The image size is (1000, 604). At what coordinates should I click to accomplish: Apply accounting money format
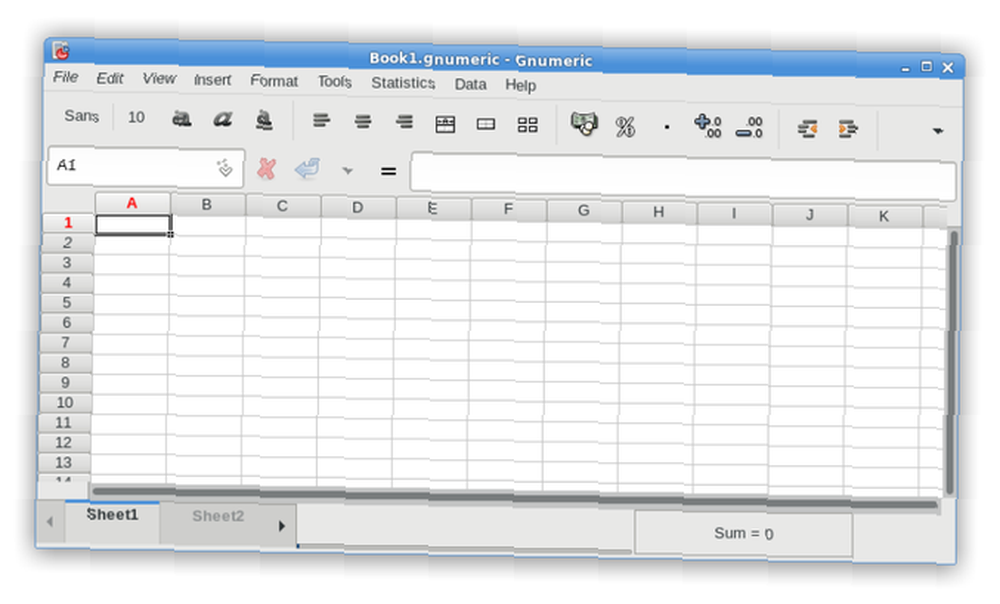(584, 124)
